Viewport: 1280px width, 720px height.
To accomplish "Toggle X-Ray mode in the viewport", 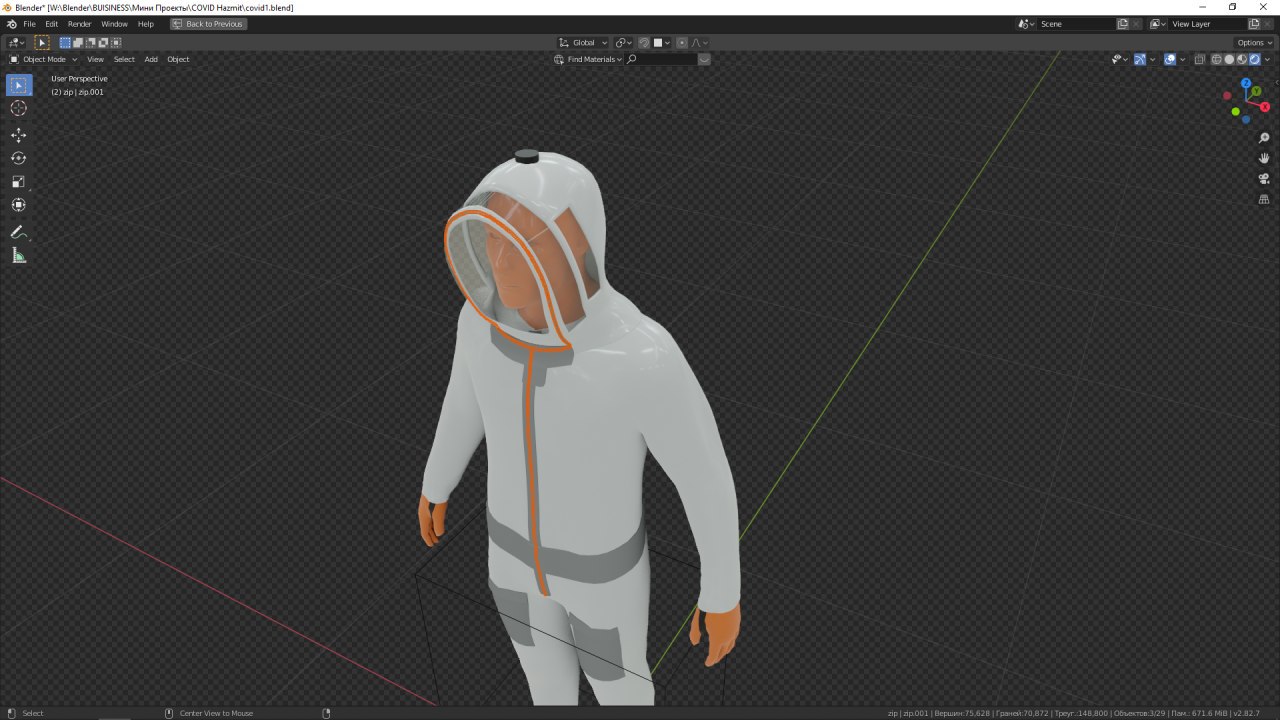I will 1200,59.
